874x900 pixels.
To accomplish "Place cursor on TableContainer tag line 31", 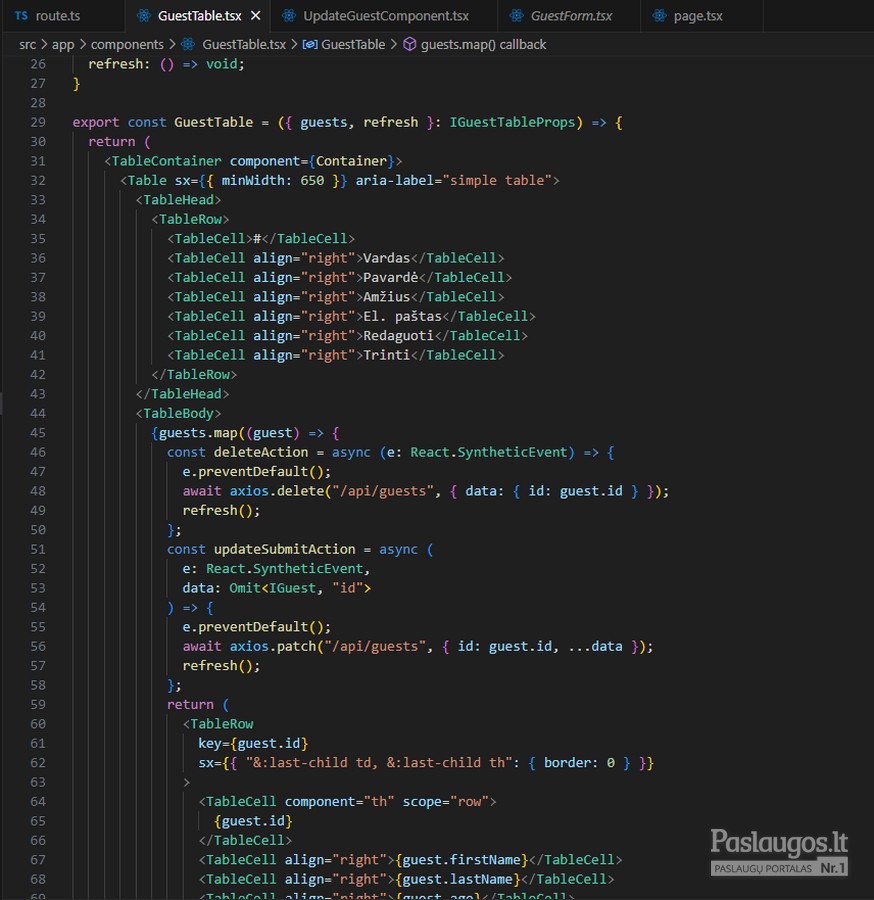I will 166,161.
